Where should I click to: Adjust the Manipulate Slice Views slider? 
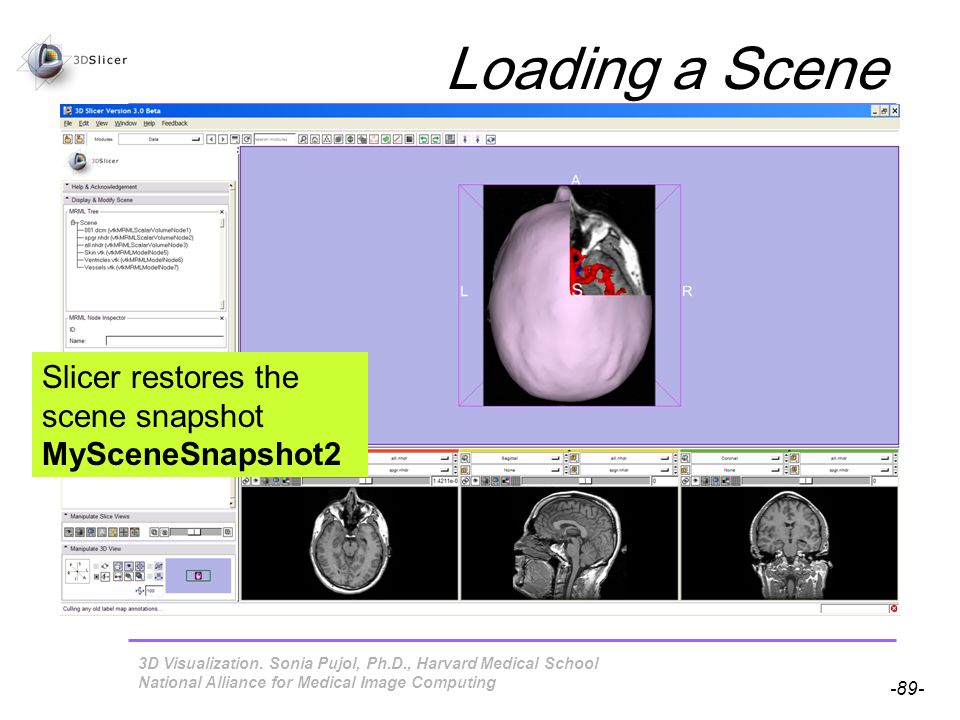pos(196,532)
